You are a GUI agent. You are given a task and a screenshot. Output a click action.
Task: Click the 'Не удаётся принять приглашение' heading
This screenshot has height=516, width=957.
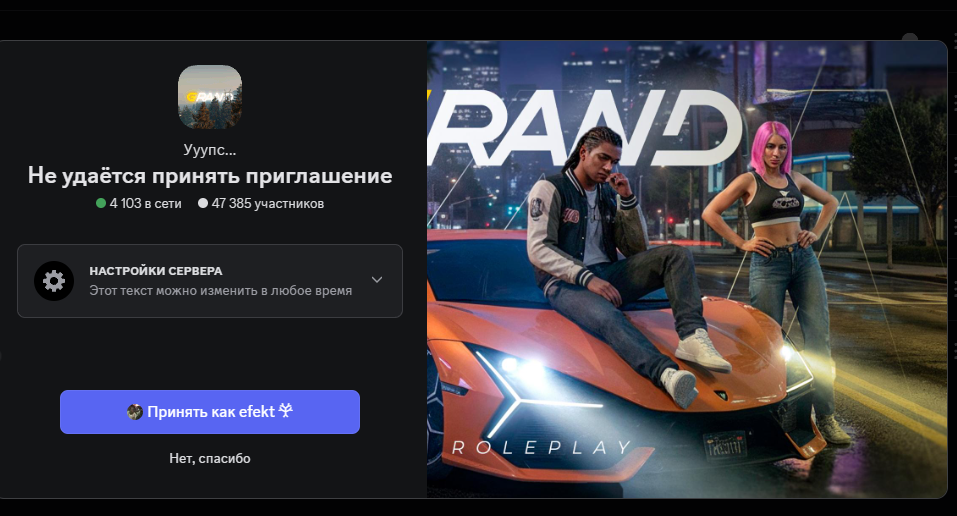tap(210, 176)
